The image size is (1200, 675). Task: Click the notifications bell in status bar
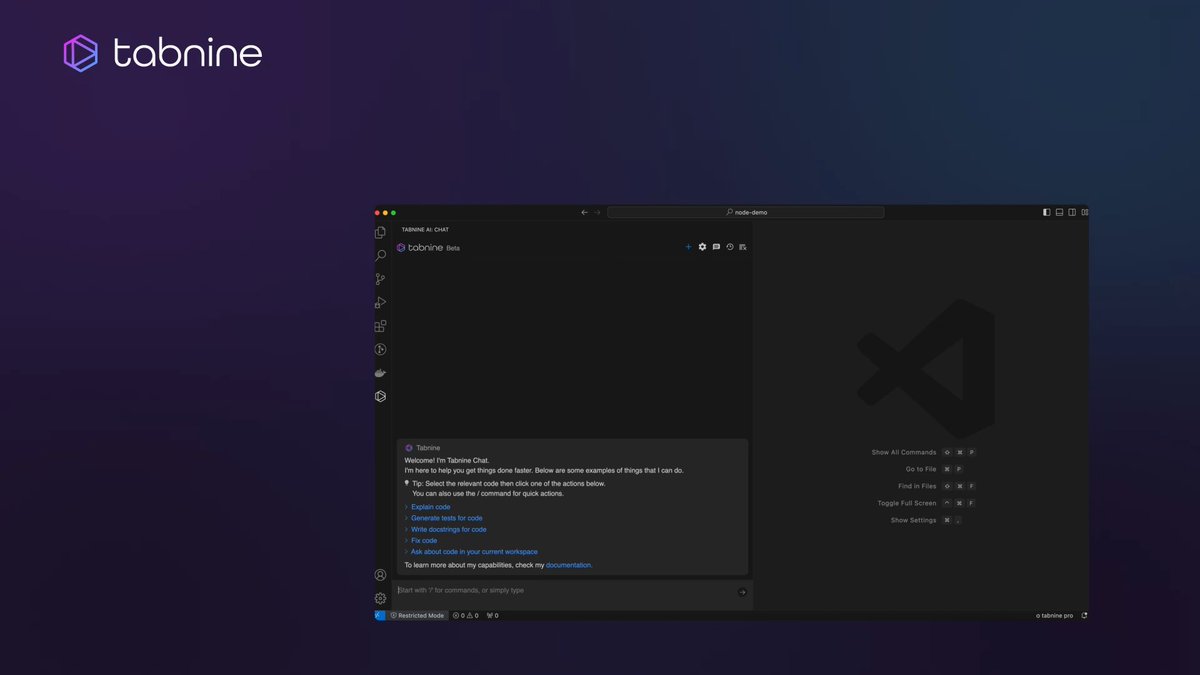1084,615
